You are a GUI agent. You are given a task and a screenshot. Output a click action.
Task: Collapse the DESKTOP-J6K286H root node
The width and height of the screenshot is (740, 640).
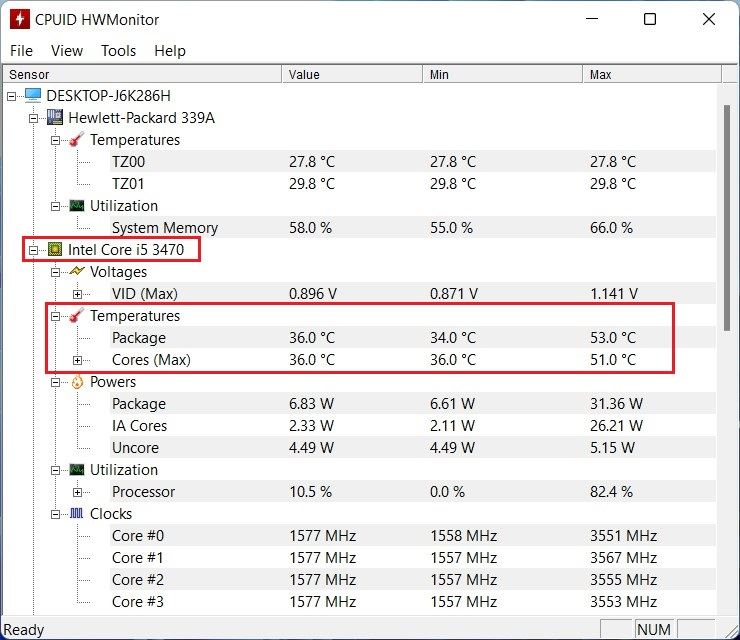pos(11,96)
